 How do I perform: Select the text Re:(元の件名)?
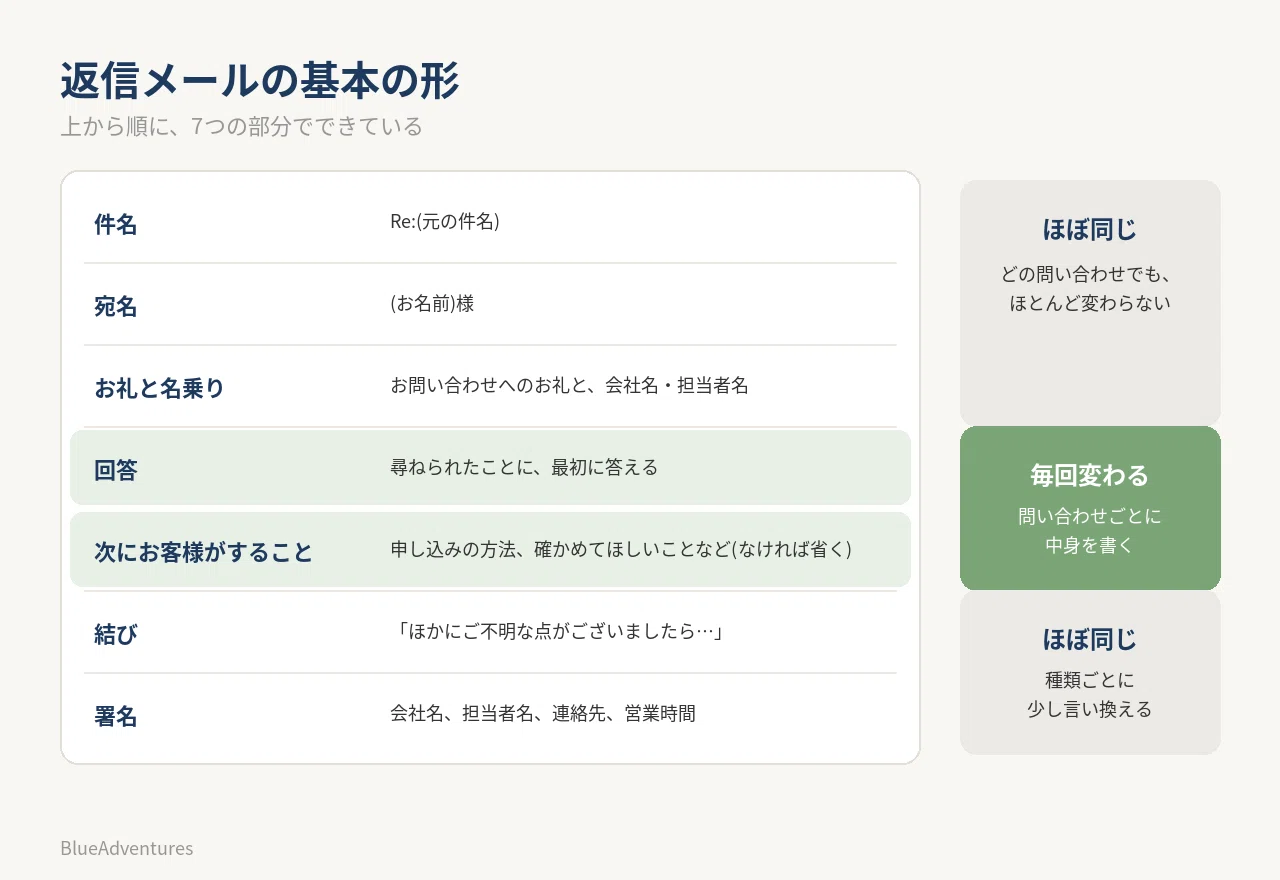pyautogui.click(x=445, y=222)
